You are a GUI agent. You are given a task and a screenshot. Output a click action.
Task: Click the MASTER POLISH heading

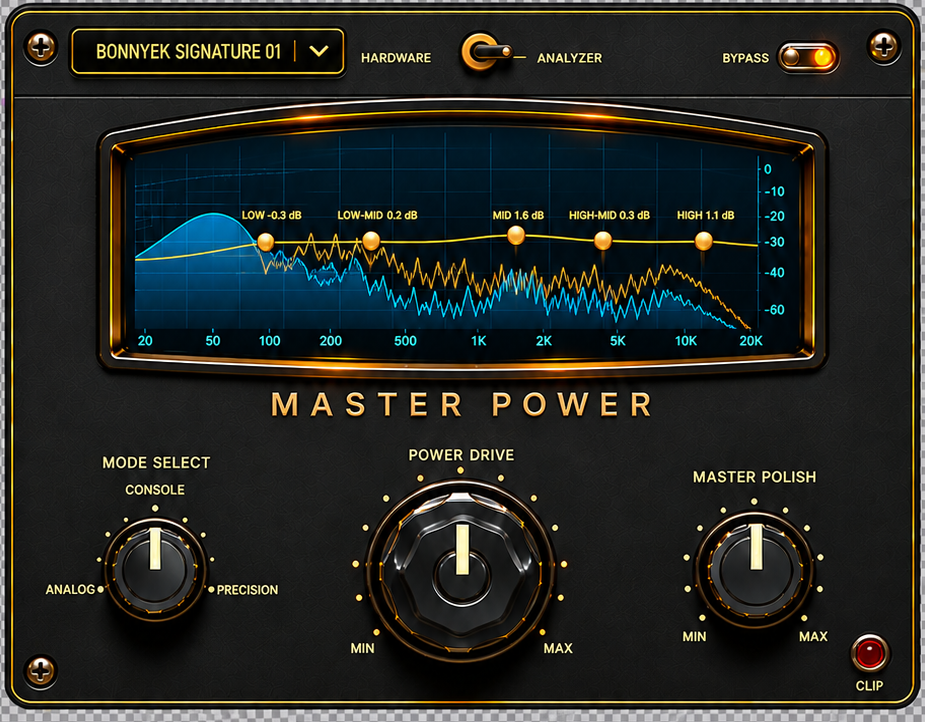click(755, 477)
